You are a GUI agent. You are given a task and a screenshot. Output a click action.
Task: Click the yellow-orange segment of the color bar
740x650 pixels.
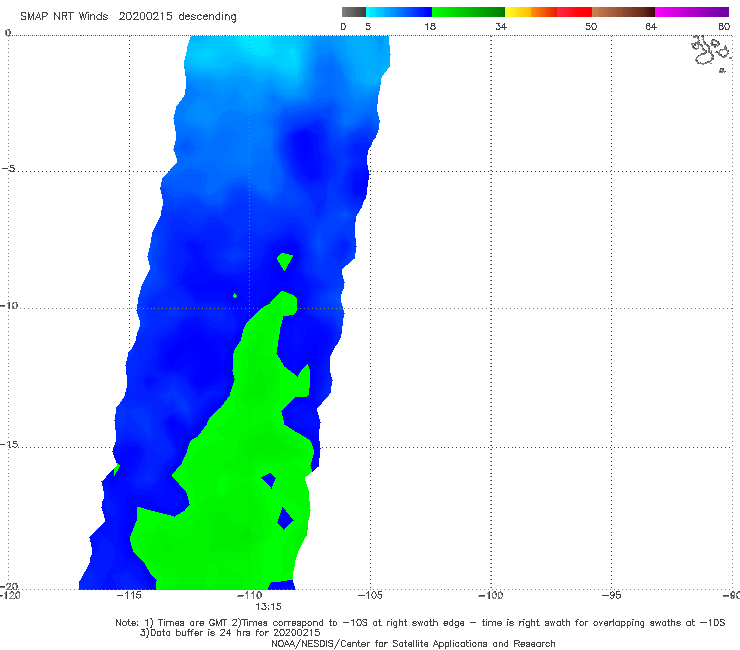[531, 12]
